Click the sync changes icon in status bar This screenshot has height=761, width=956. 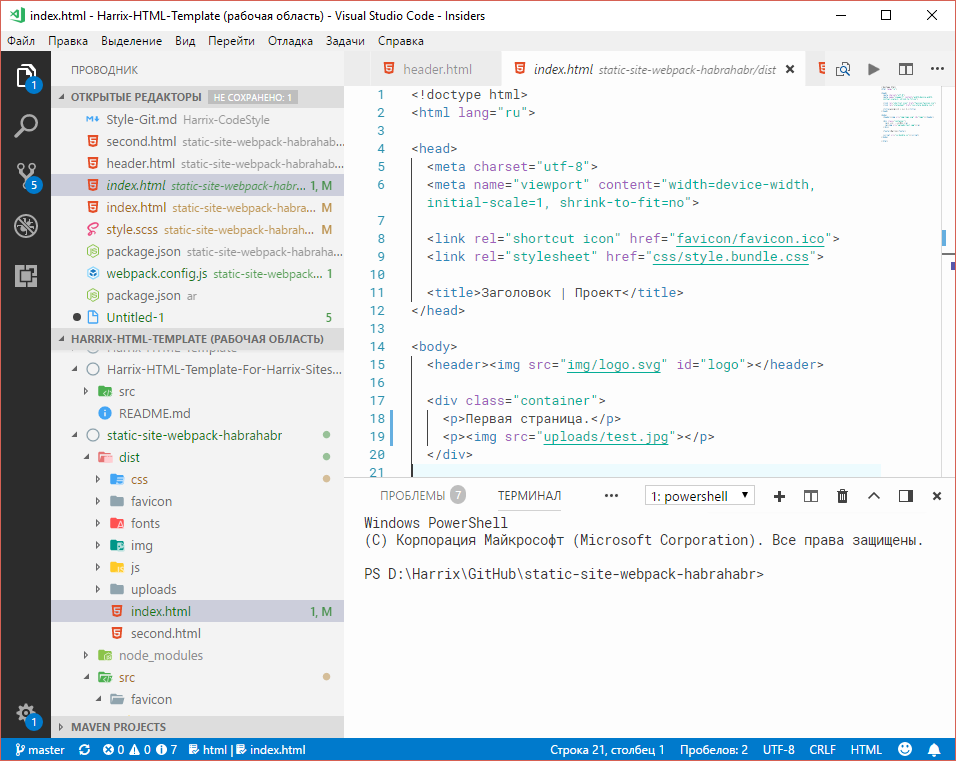pyautogui.click(x=83, y=749)
